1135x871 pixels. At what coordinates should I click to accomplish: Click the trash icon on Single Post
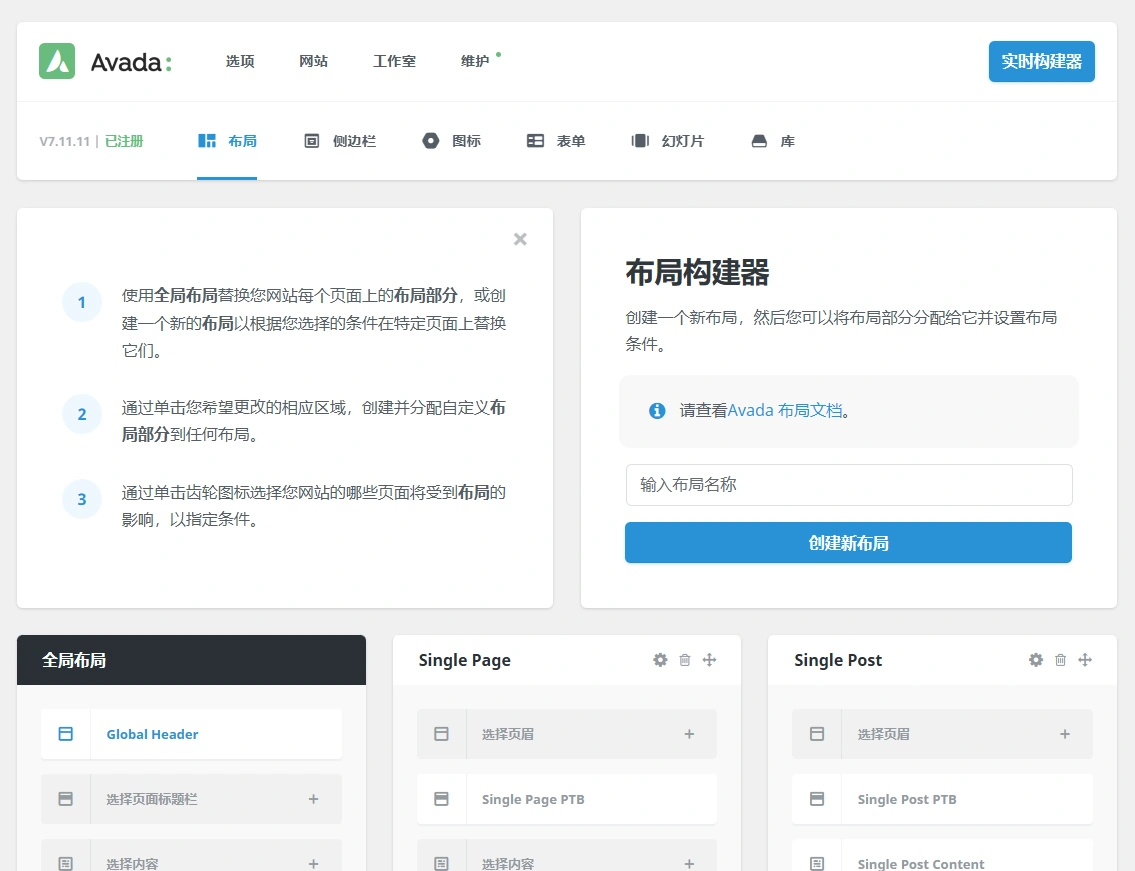tap(1060, 660)
